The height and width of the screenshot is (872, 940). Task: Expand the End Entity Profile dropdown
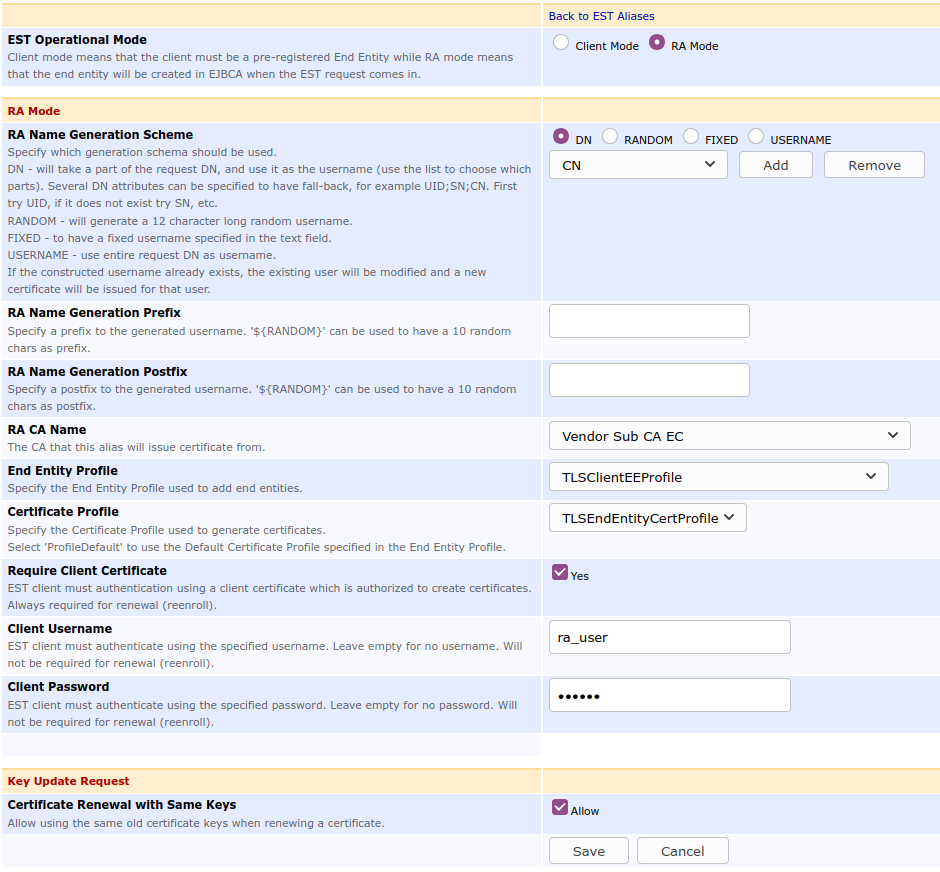pyautogui.click(x=718, y=477)
